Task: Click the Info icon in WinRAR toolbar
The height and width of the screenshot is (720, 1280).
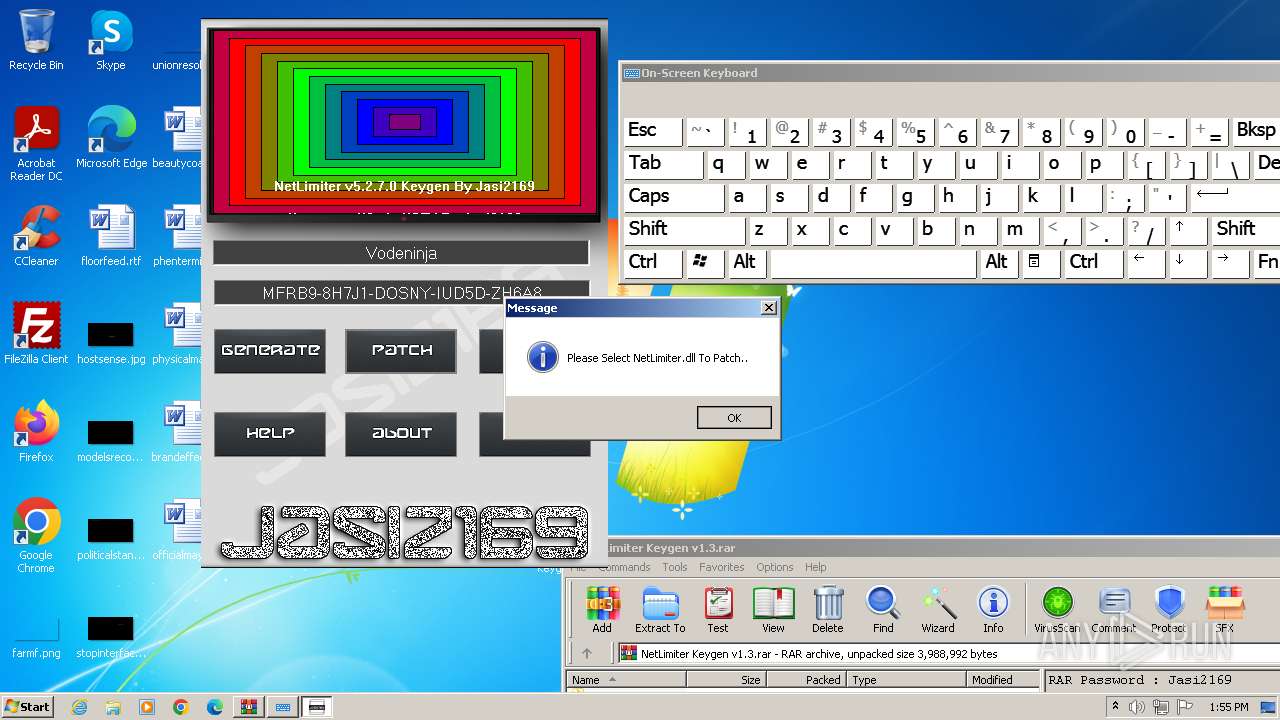Action: (993, 609)
